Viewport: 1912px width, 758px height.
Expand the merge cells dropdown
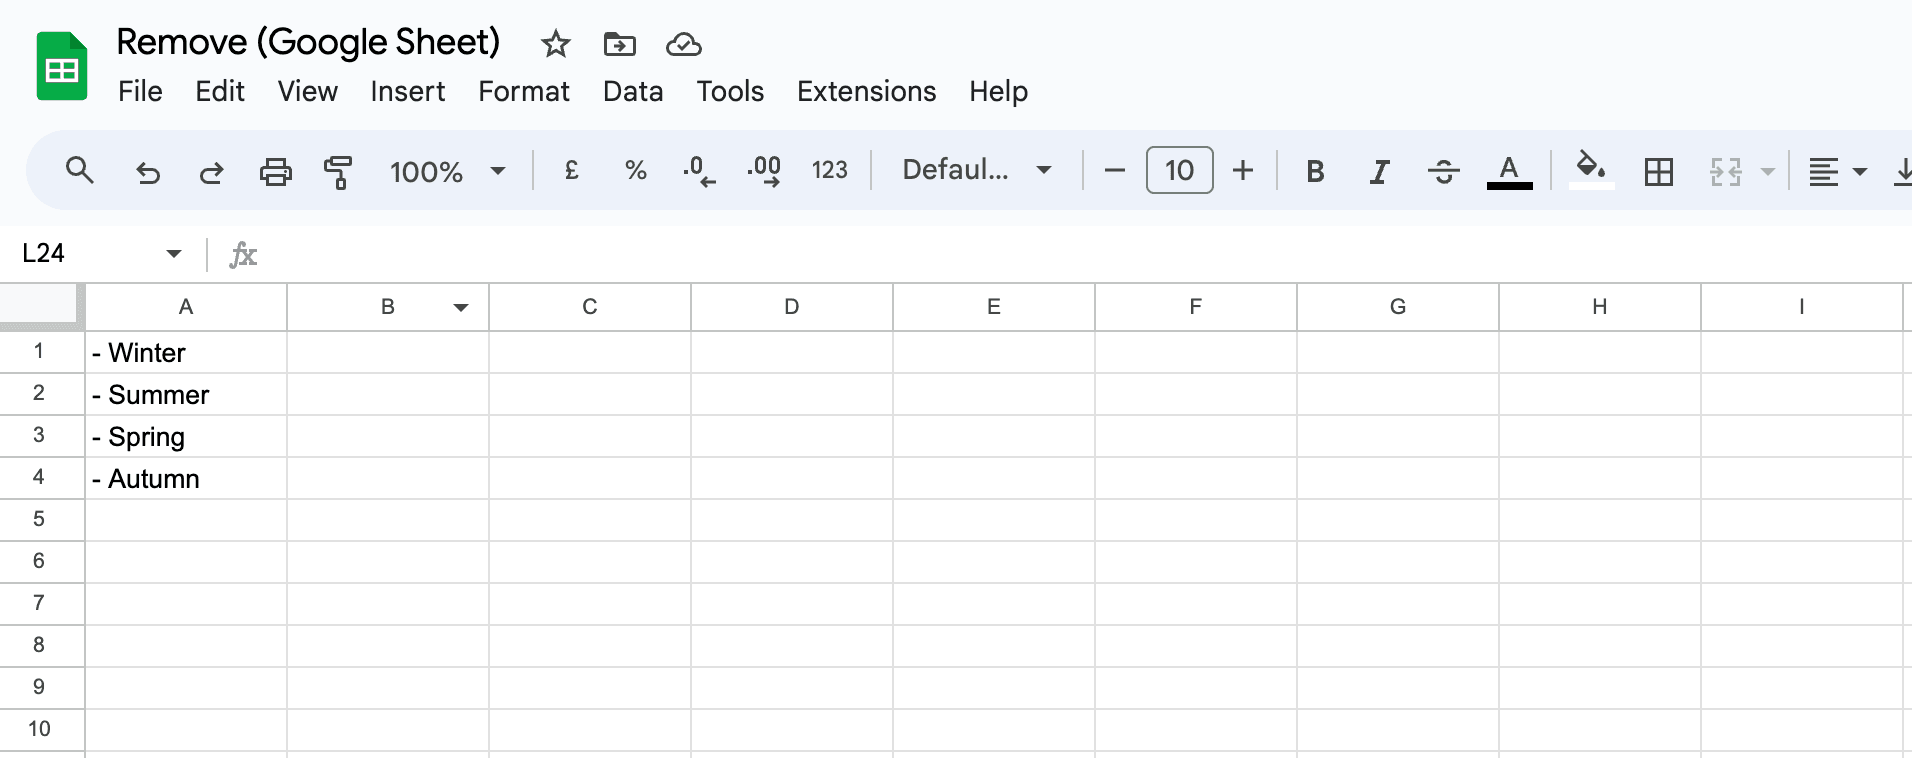click(1766, 170)
